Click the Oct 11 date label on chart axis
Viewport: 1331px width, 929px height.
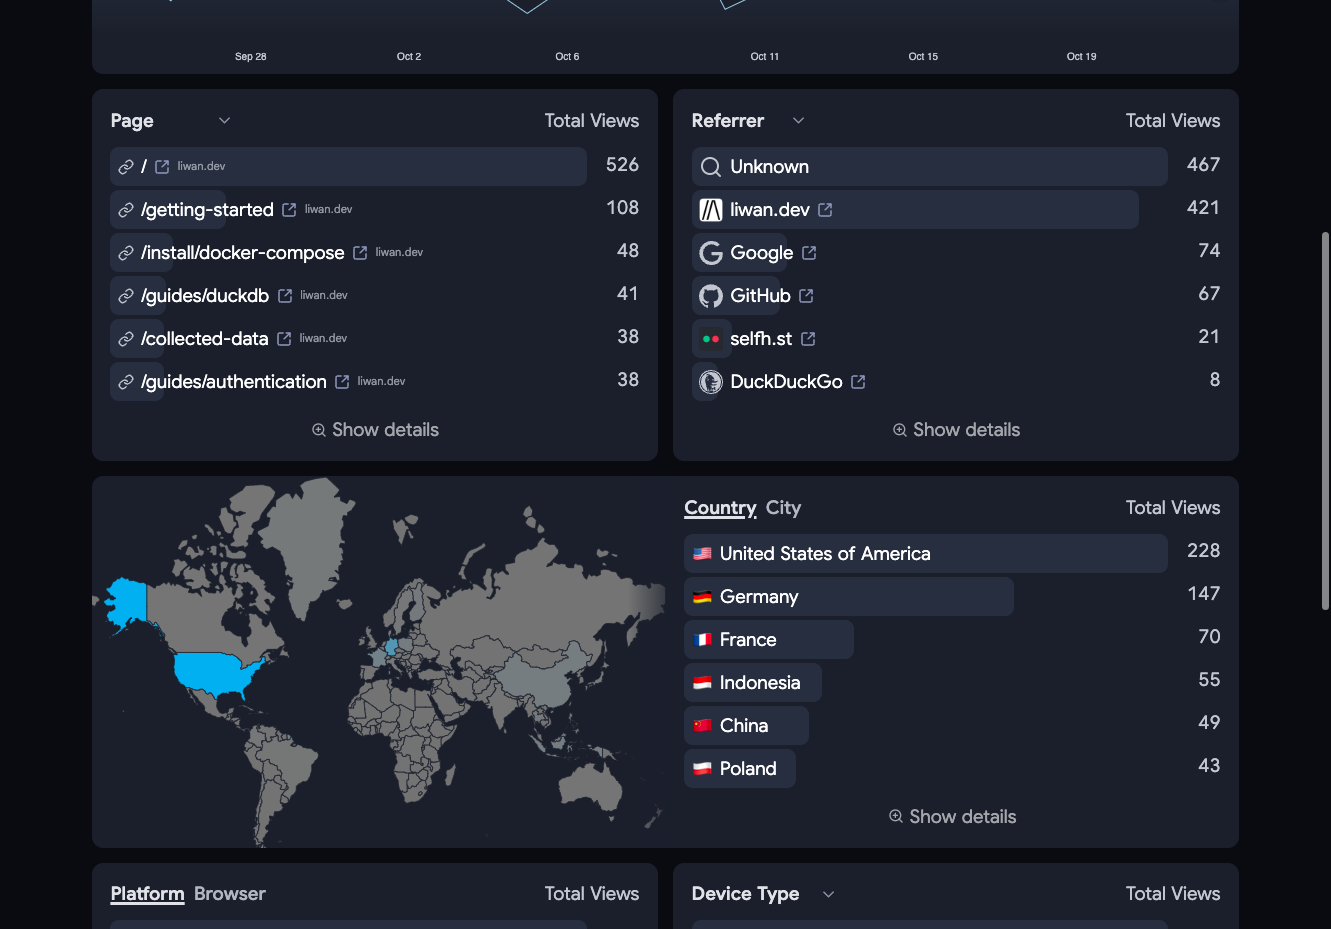pyautogui.click(x=765, y=57)
